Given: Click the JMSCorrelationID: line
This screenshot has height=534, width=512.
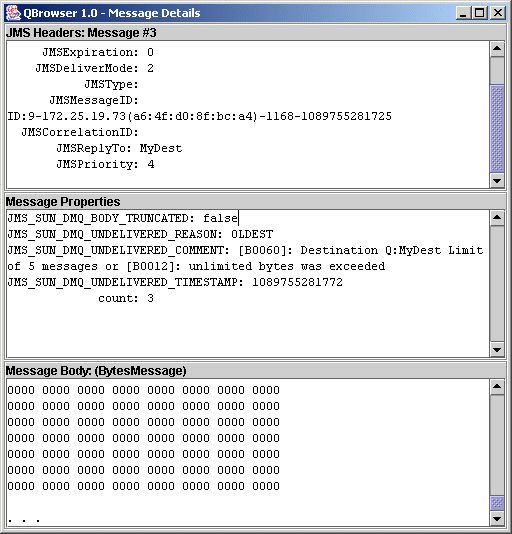Looking at the screenshot, I should click(80, 132).
